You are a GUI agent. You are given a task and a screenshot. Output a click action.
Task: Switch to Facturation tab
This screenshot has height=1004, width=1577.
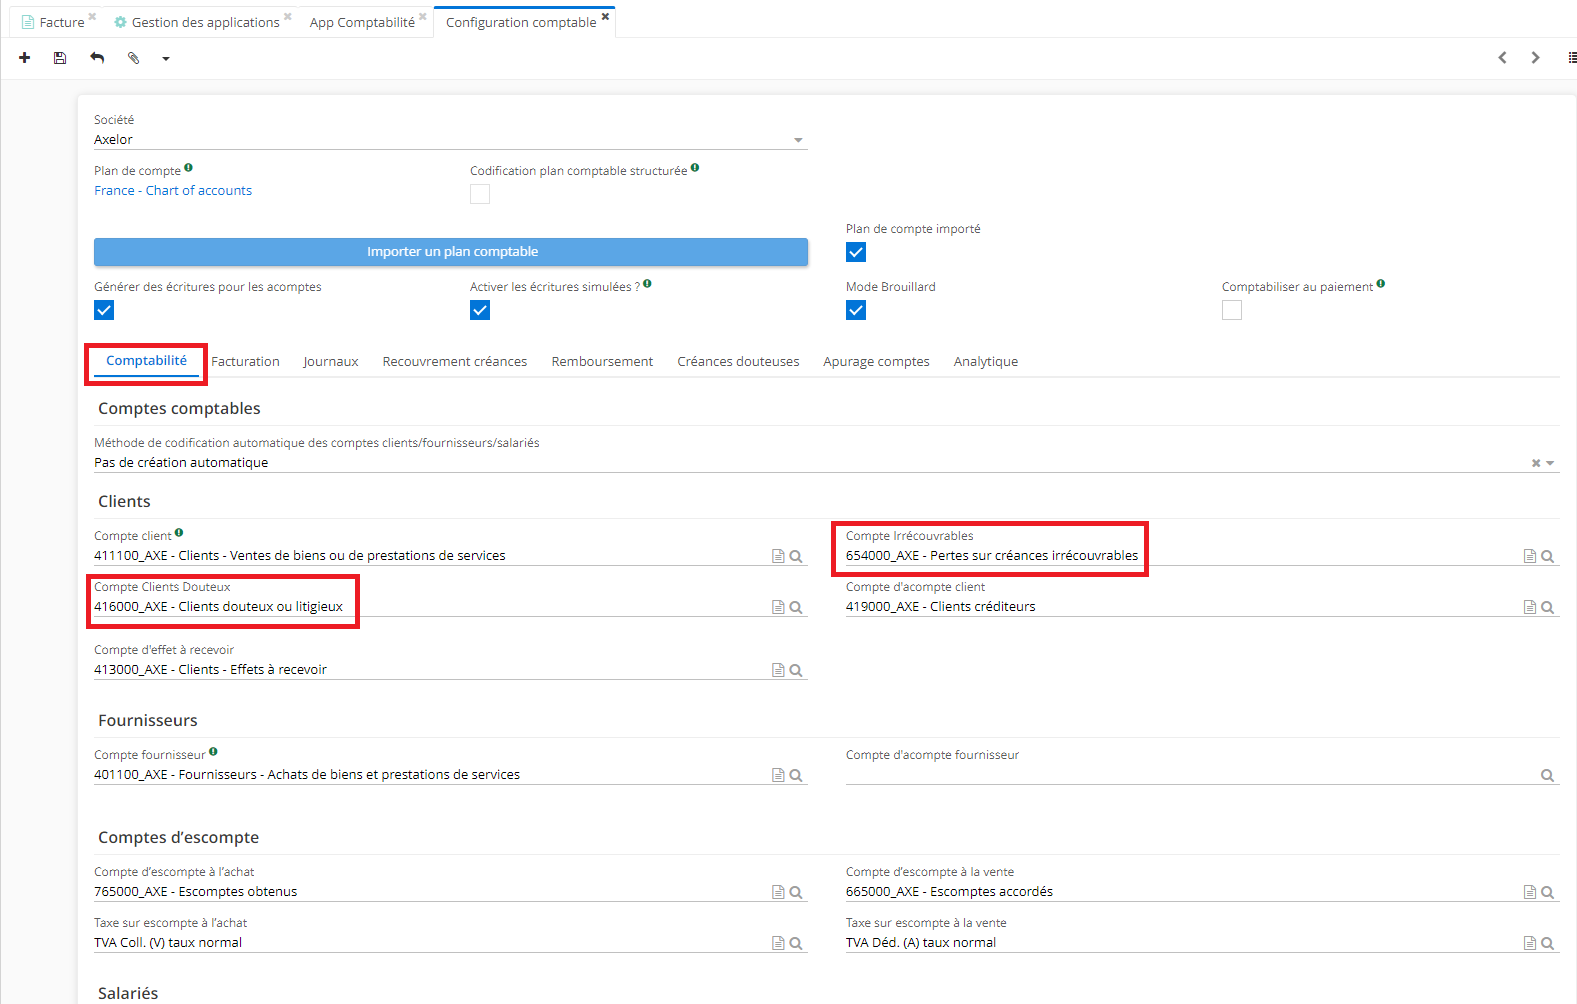pos(245,362)
